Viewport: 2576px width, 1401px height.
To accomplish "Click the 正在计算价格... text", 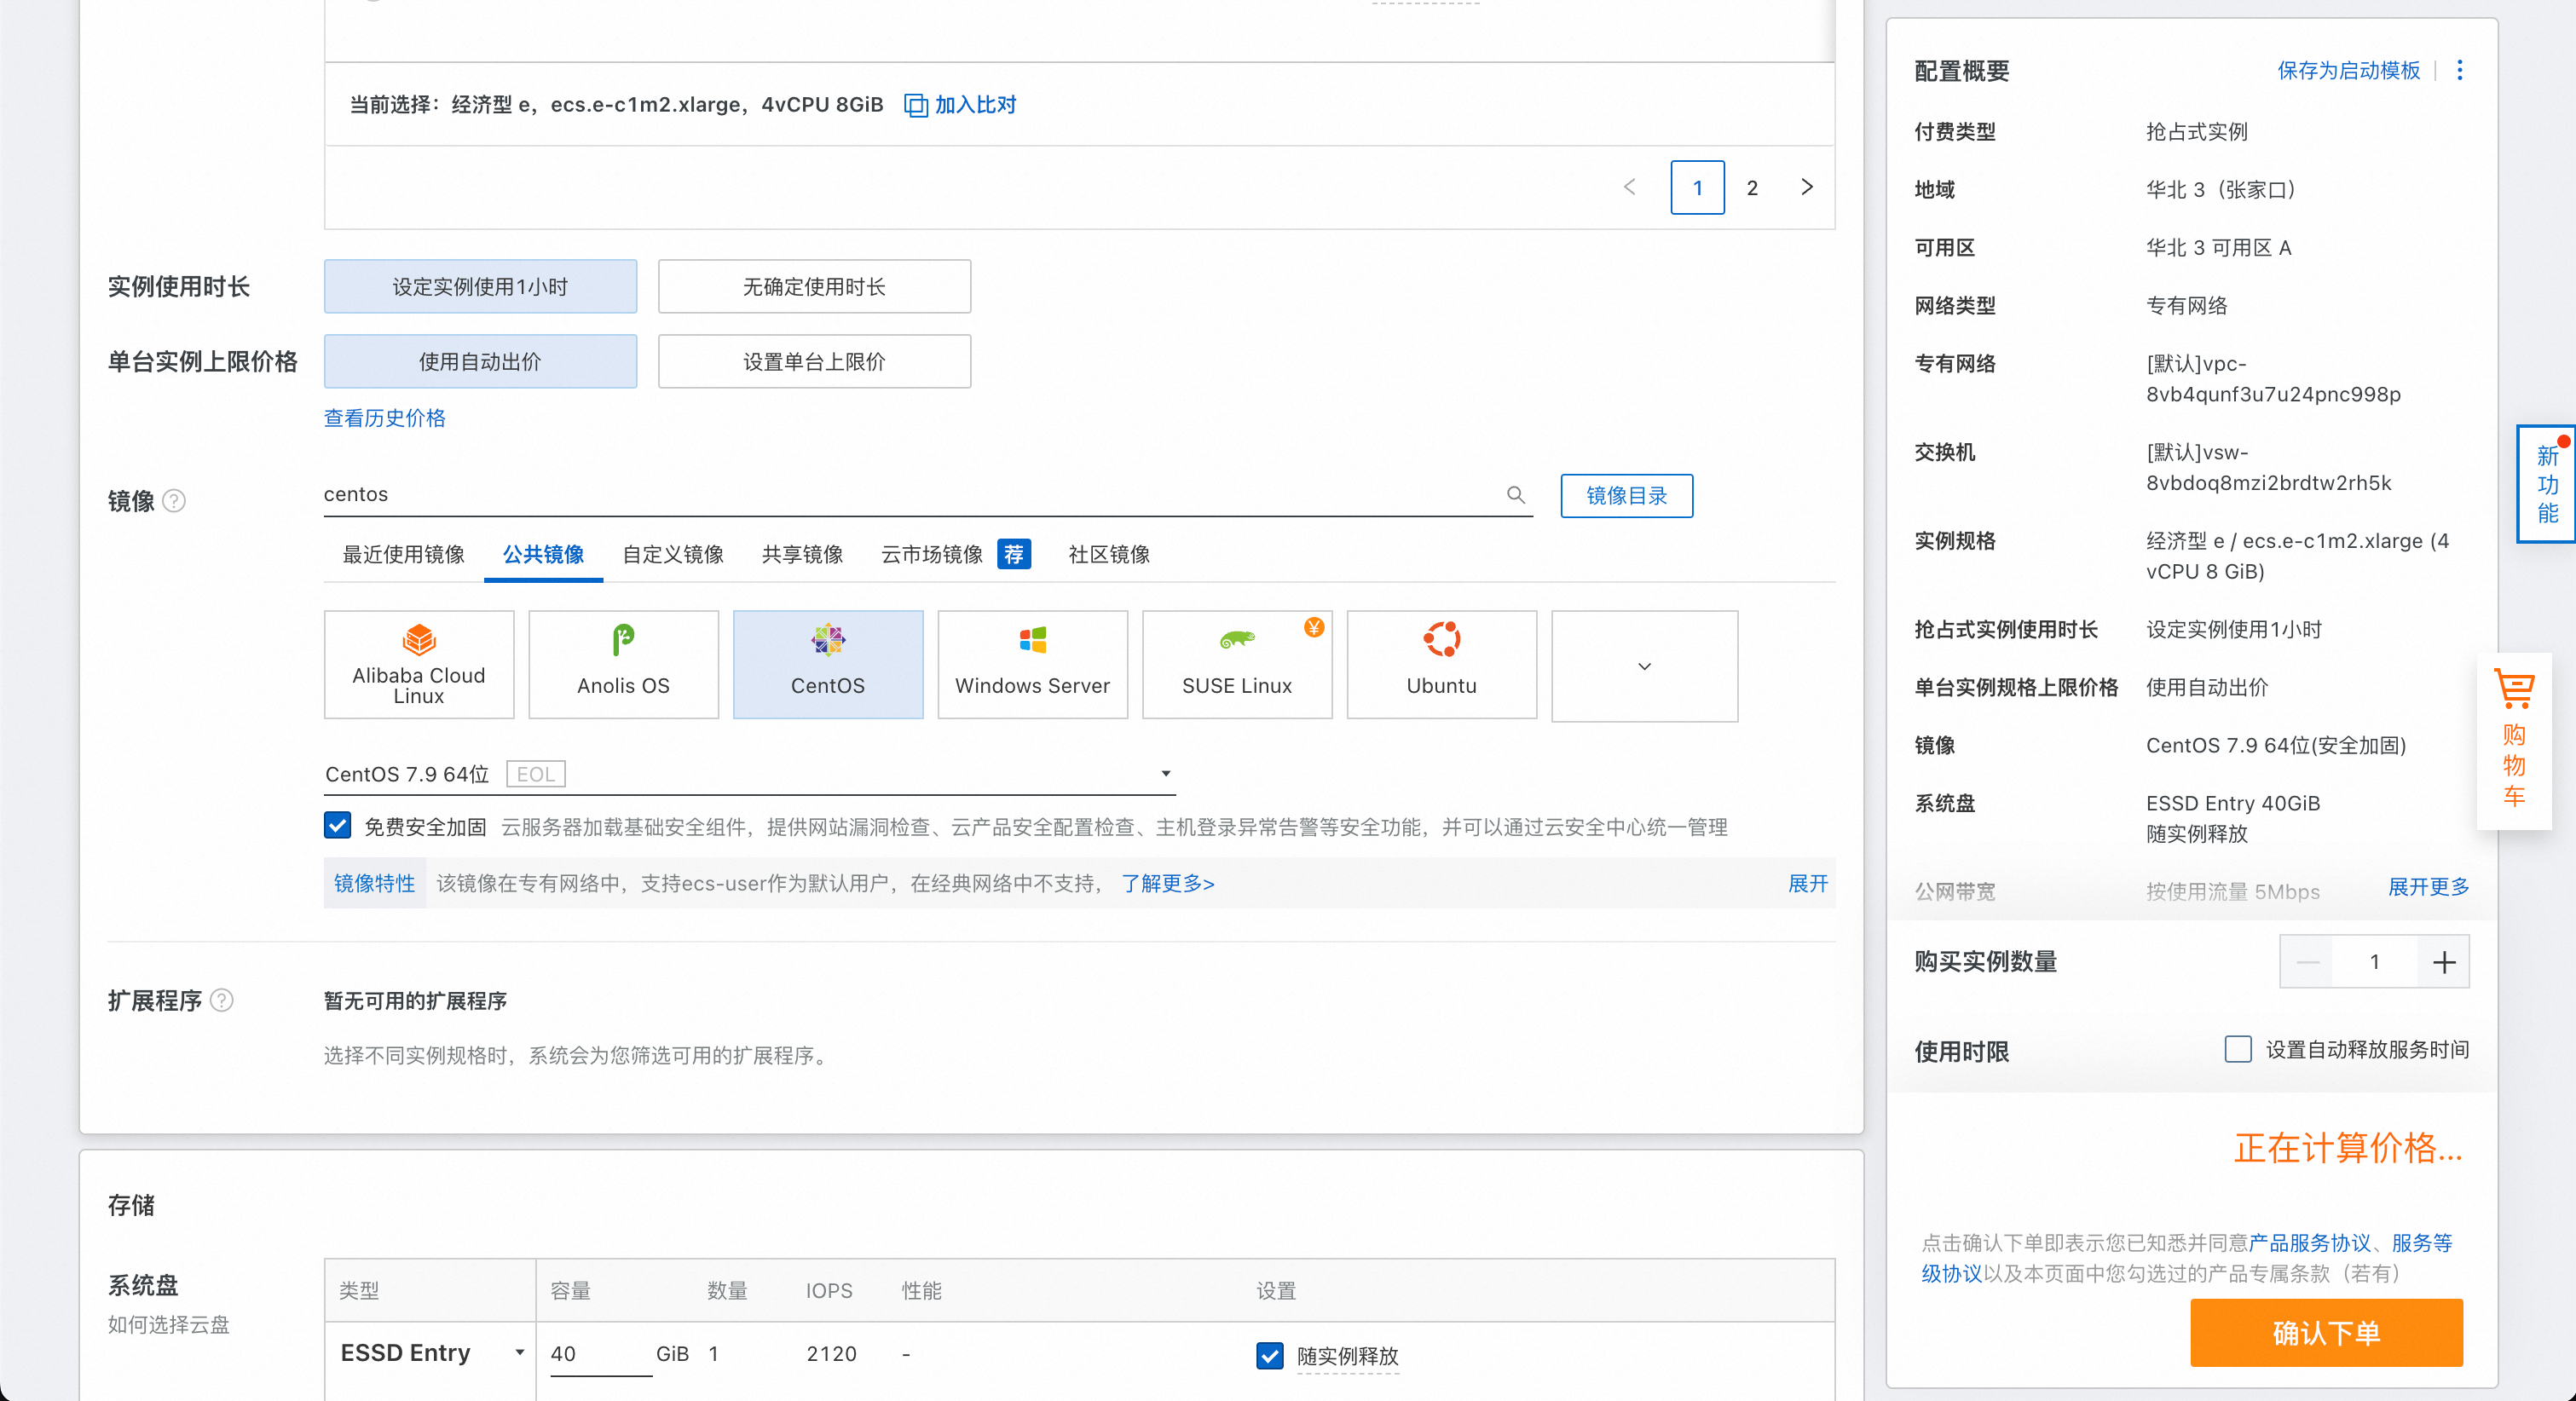I will coord(2348,1148).
